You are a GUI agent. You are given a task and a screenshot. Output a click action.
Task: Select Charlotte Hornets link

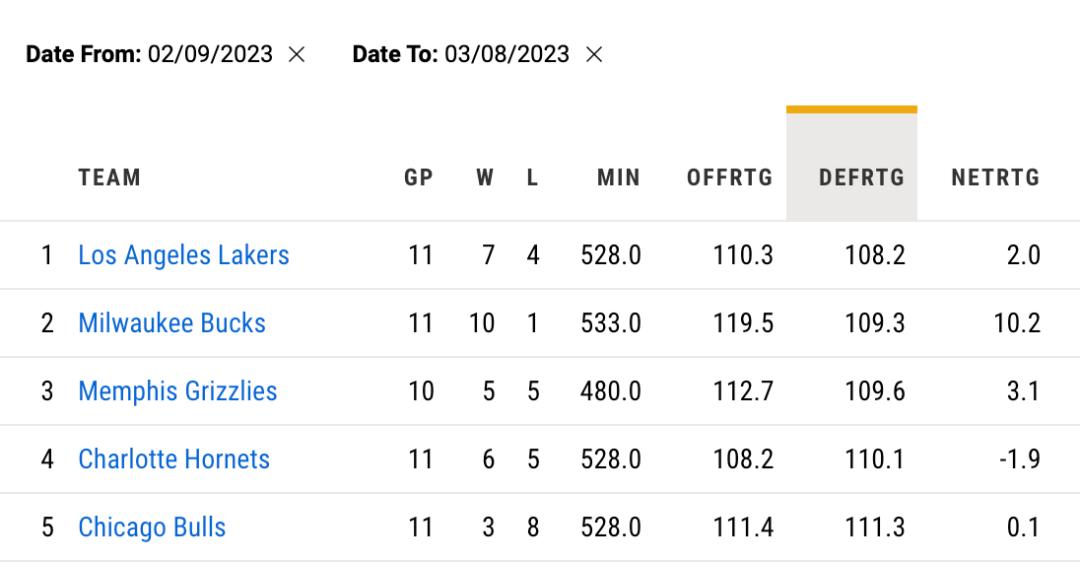coord(174,459)
